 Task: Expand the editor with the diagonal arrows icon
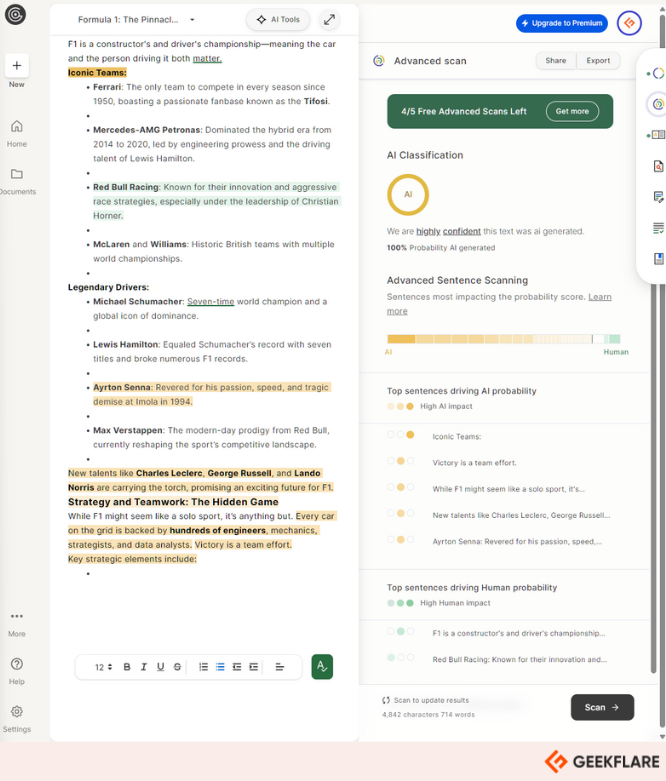pyautogui.click(x=329, y=19)
